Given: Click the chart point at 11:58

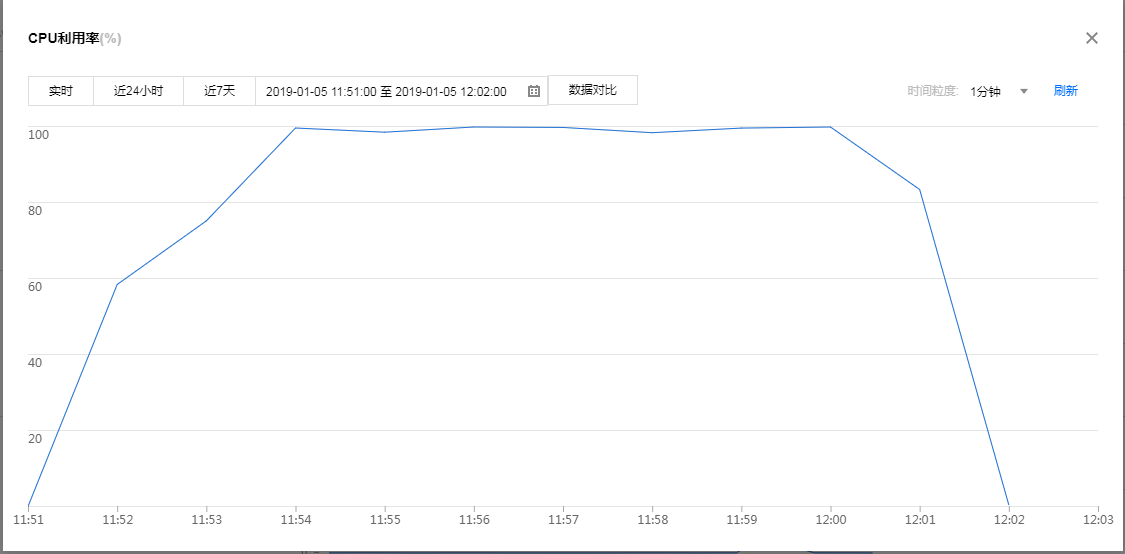Looking at the screenshot, I should (x=652, y=132).
